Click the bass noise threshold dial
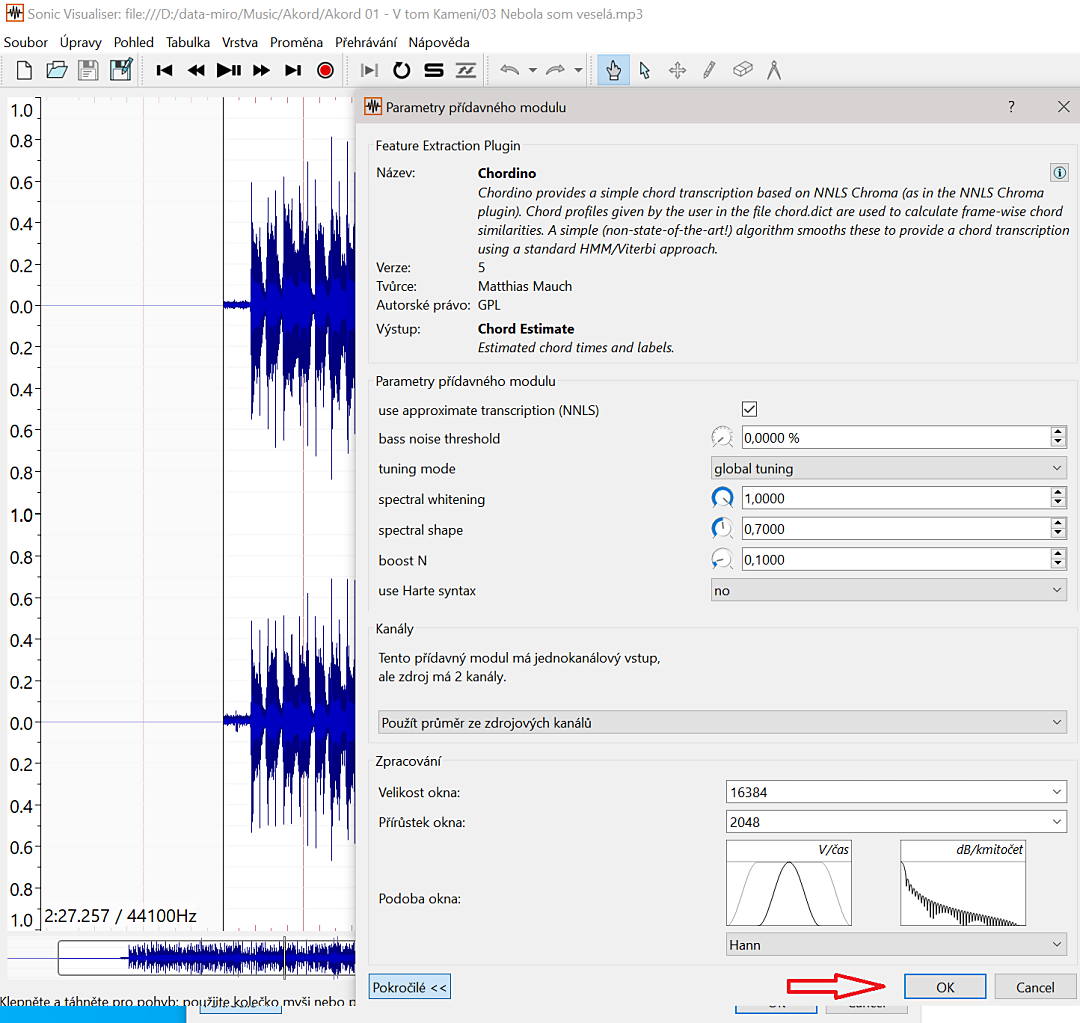1080x1023 pixels. 722,437
